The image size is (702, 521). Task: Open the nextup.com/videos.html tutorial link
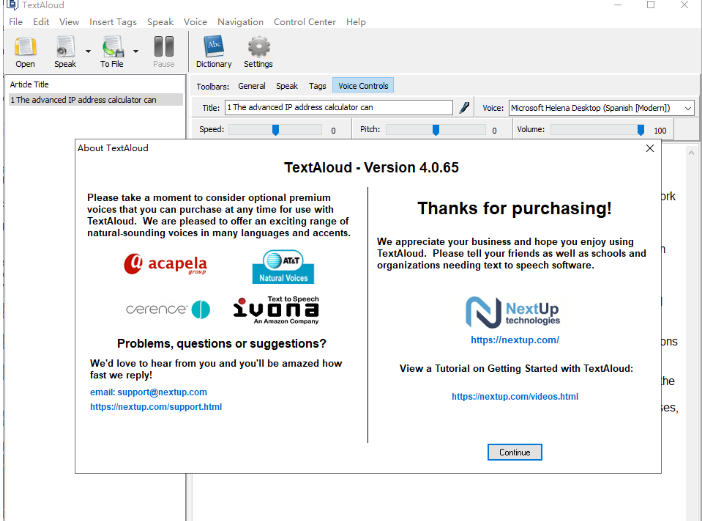[x=514, y=397]
